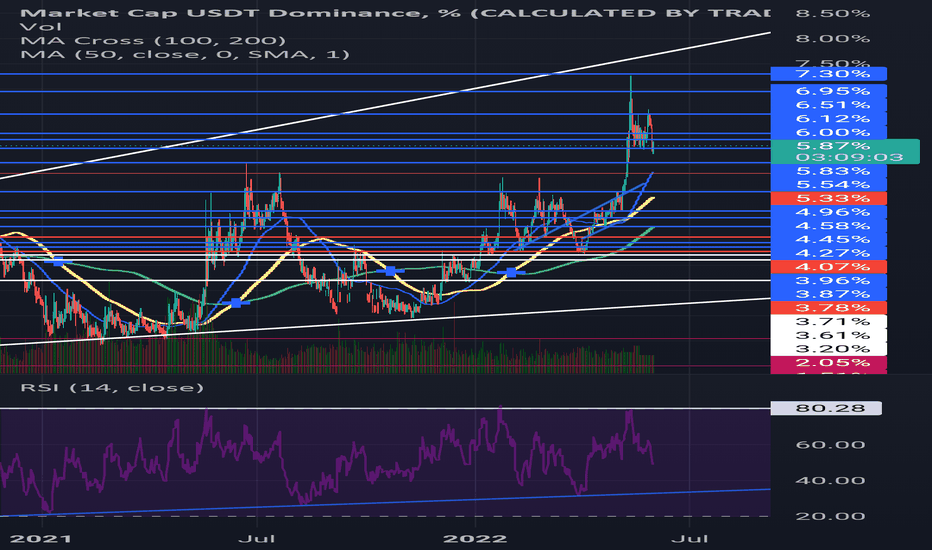The width and height of the screenshot is (932, 550).
Task: Click the 4.45% price level label
Action: [x=829, y=239]
